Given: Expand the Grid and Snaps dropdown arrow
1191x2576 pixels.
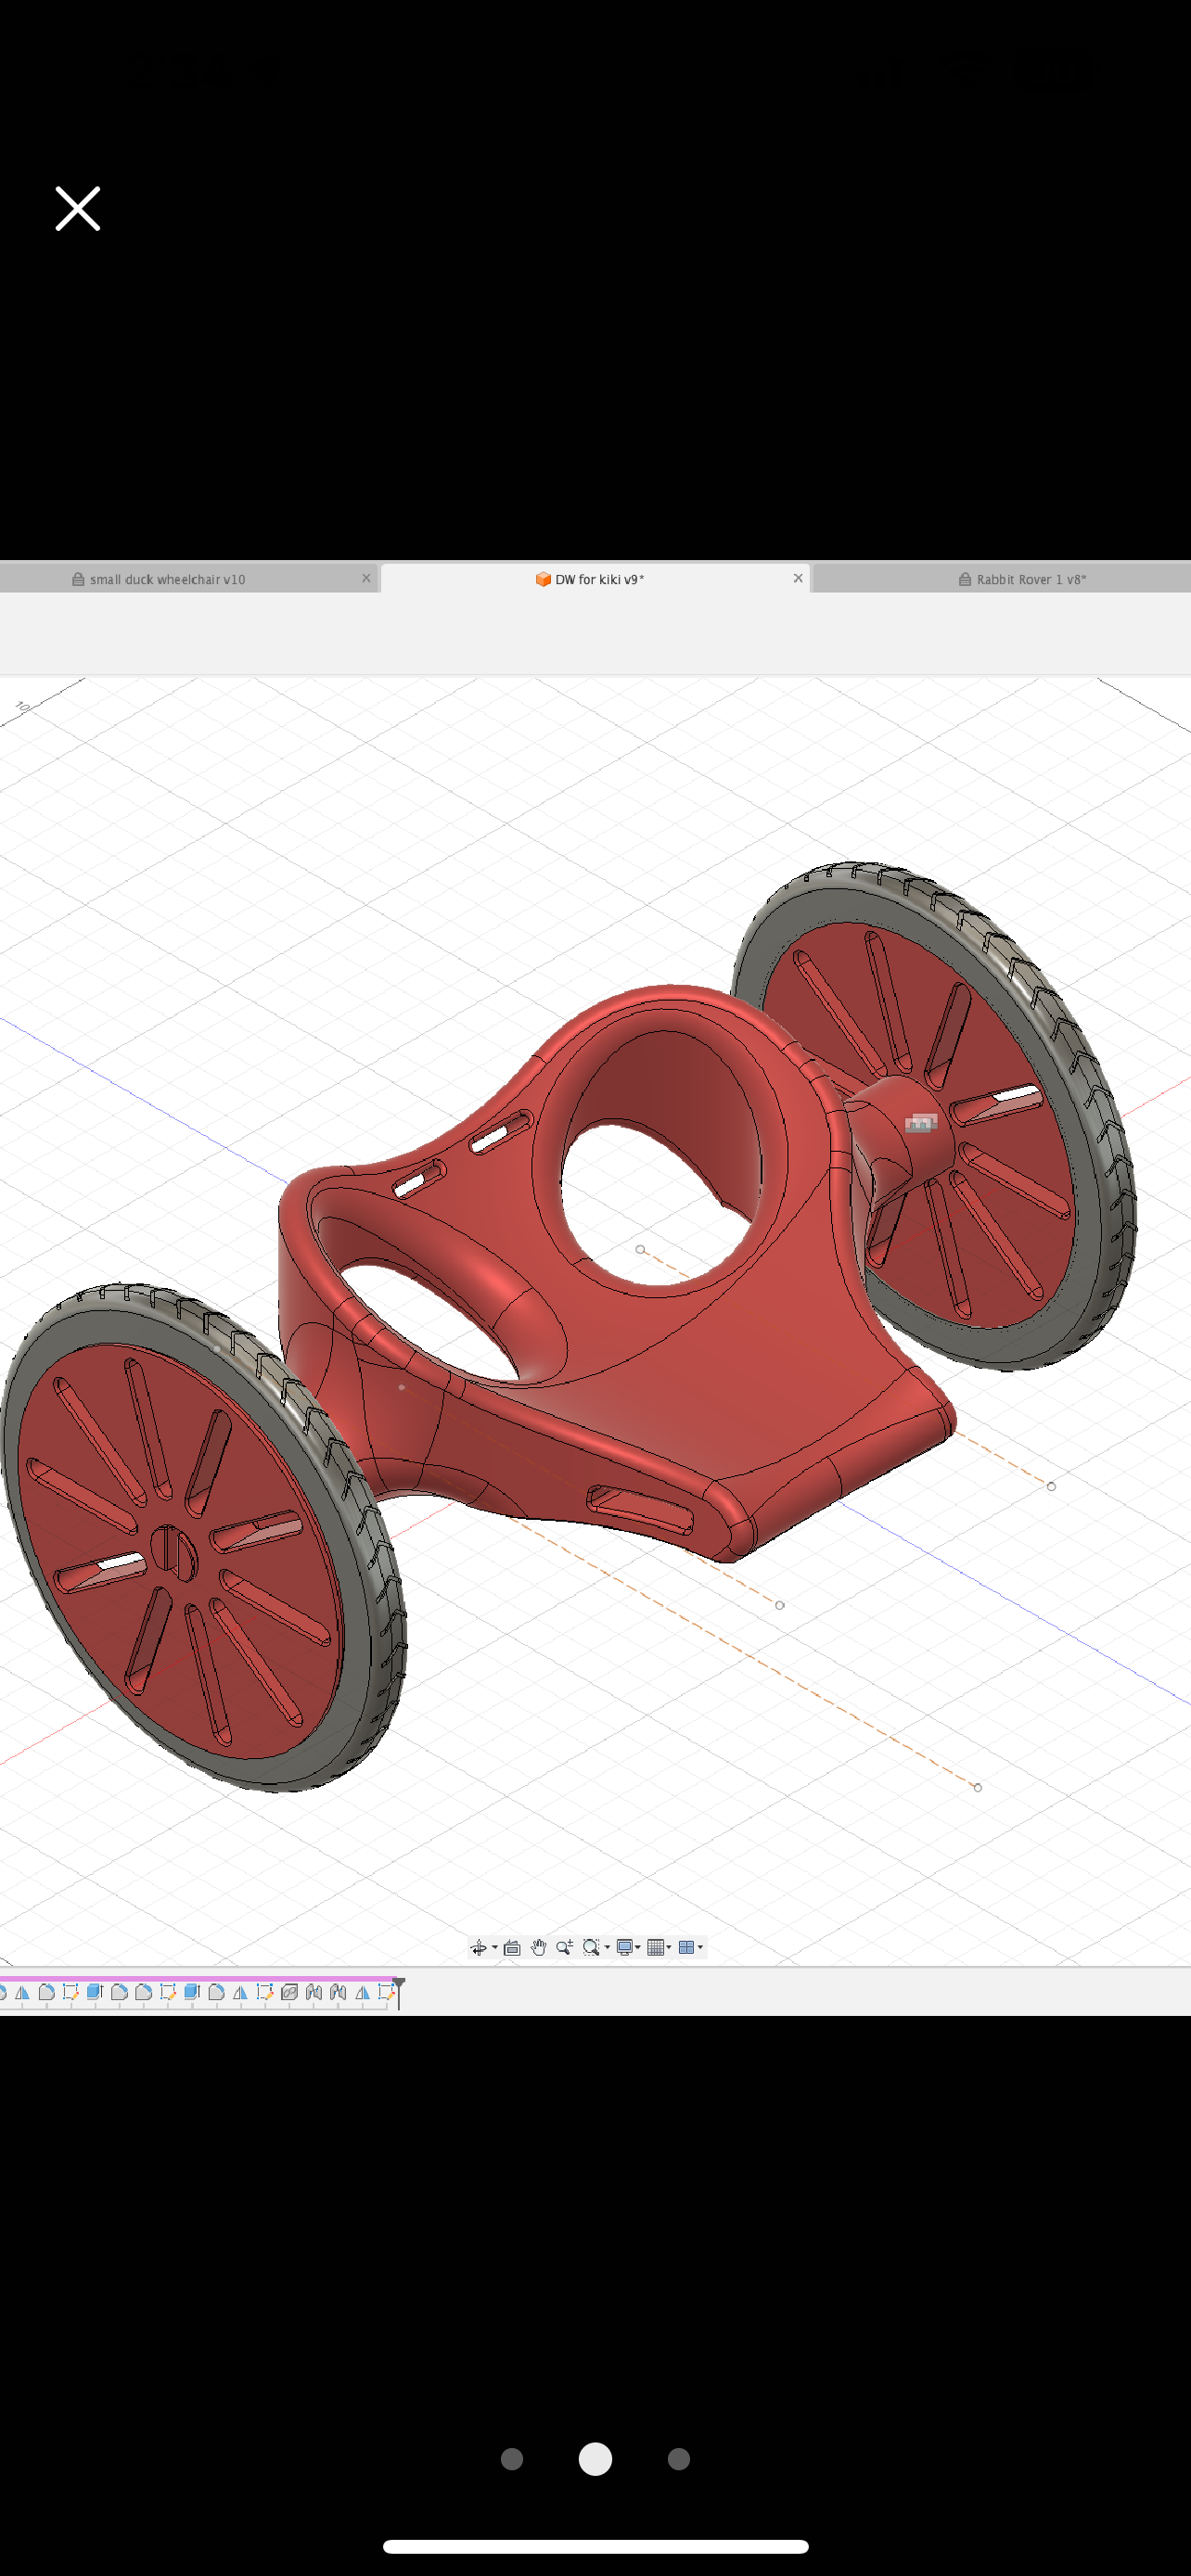Looking at the screenshot, I should click(669, 1947).
